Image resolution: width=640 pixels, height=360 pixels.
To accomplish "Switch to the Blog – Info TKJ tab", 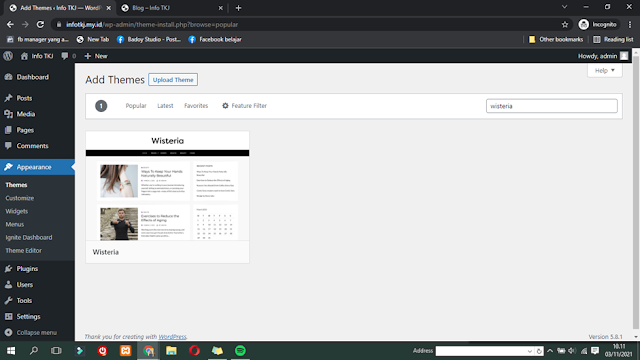I will [171, 8].
